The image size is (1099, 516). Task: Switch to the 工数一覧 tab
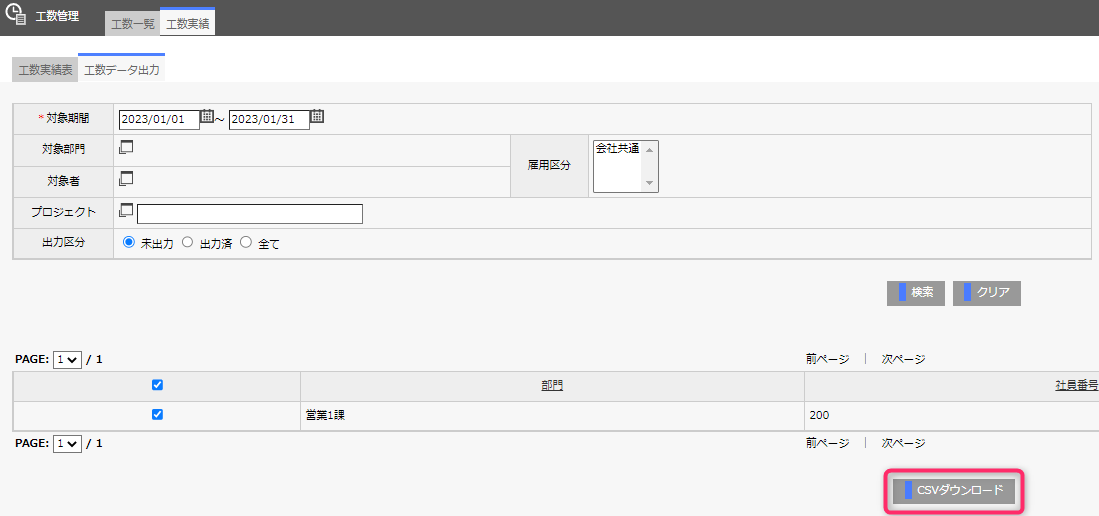(x=132, y=23)
